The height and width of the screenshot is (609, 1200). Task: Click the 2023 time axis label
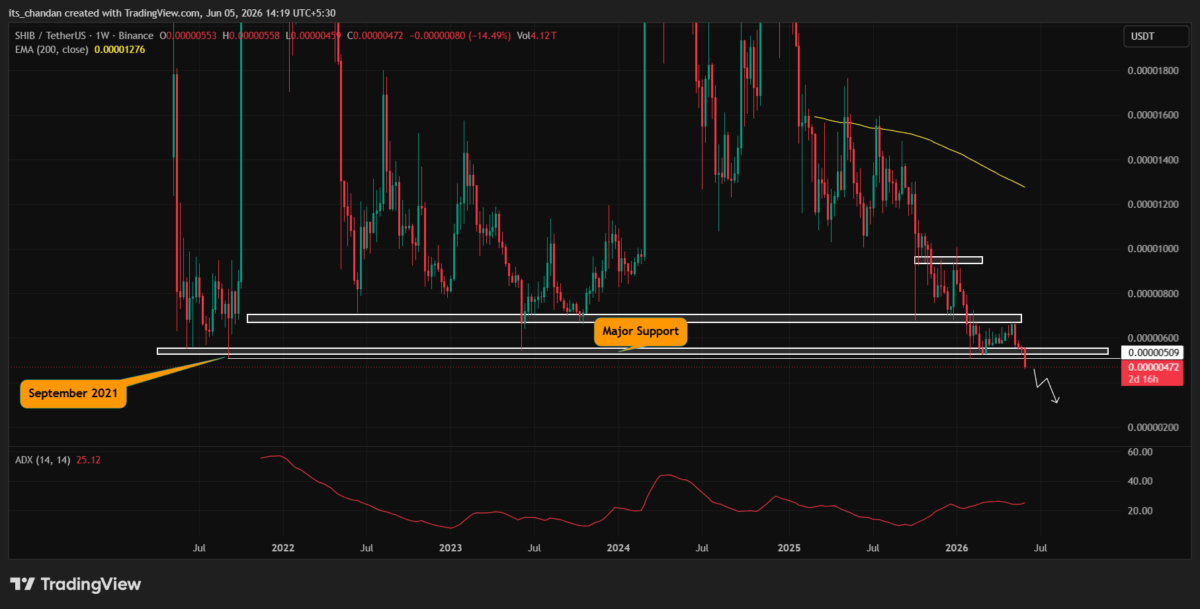[451, 548]
